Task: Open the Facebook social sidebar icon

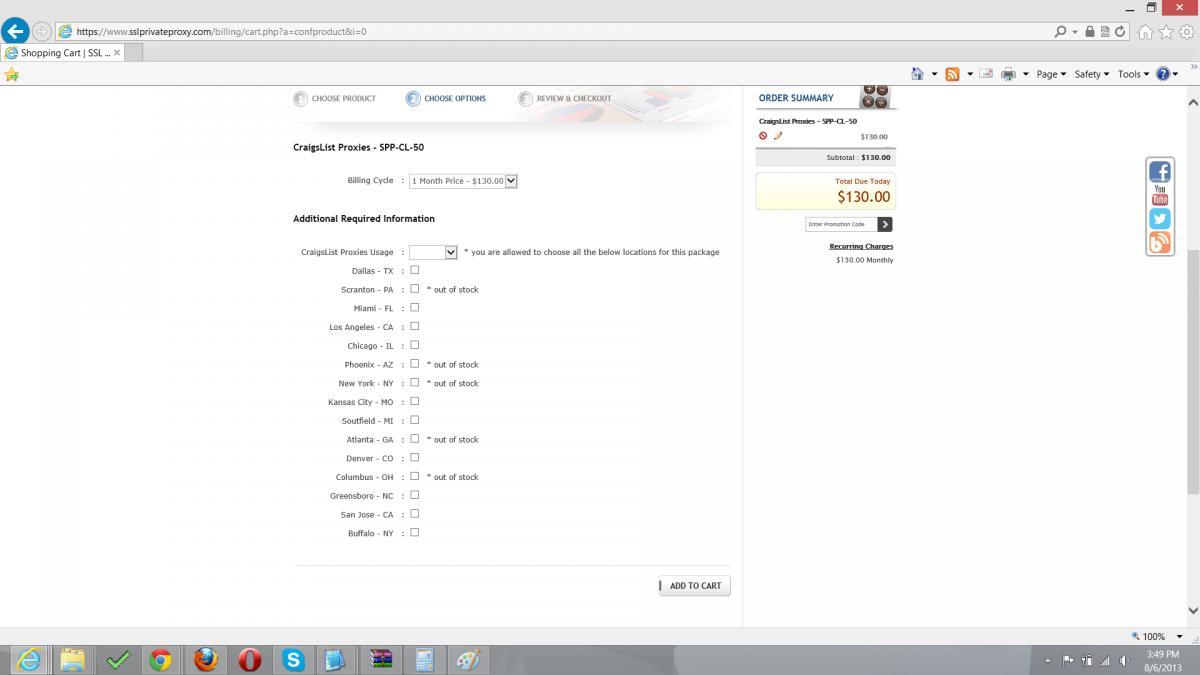Action: pyautogui.click(x=1160, y=172)
